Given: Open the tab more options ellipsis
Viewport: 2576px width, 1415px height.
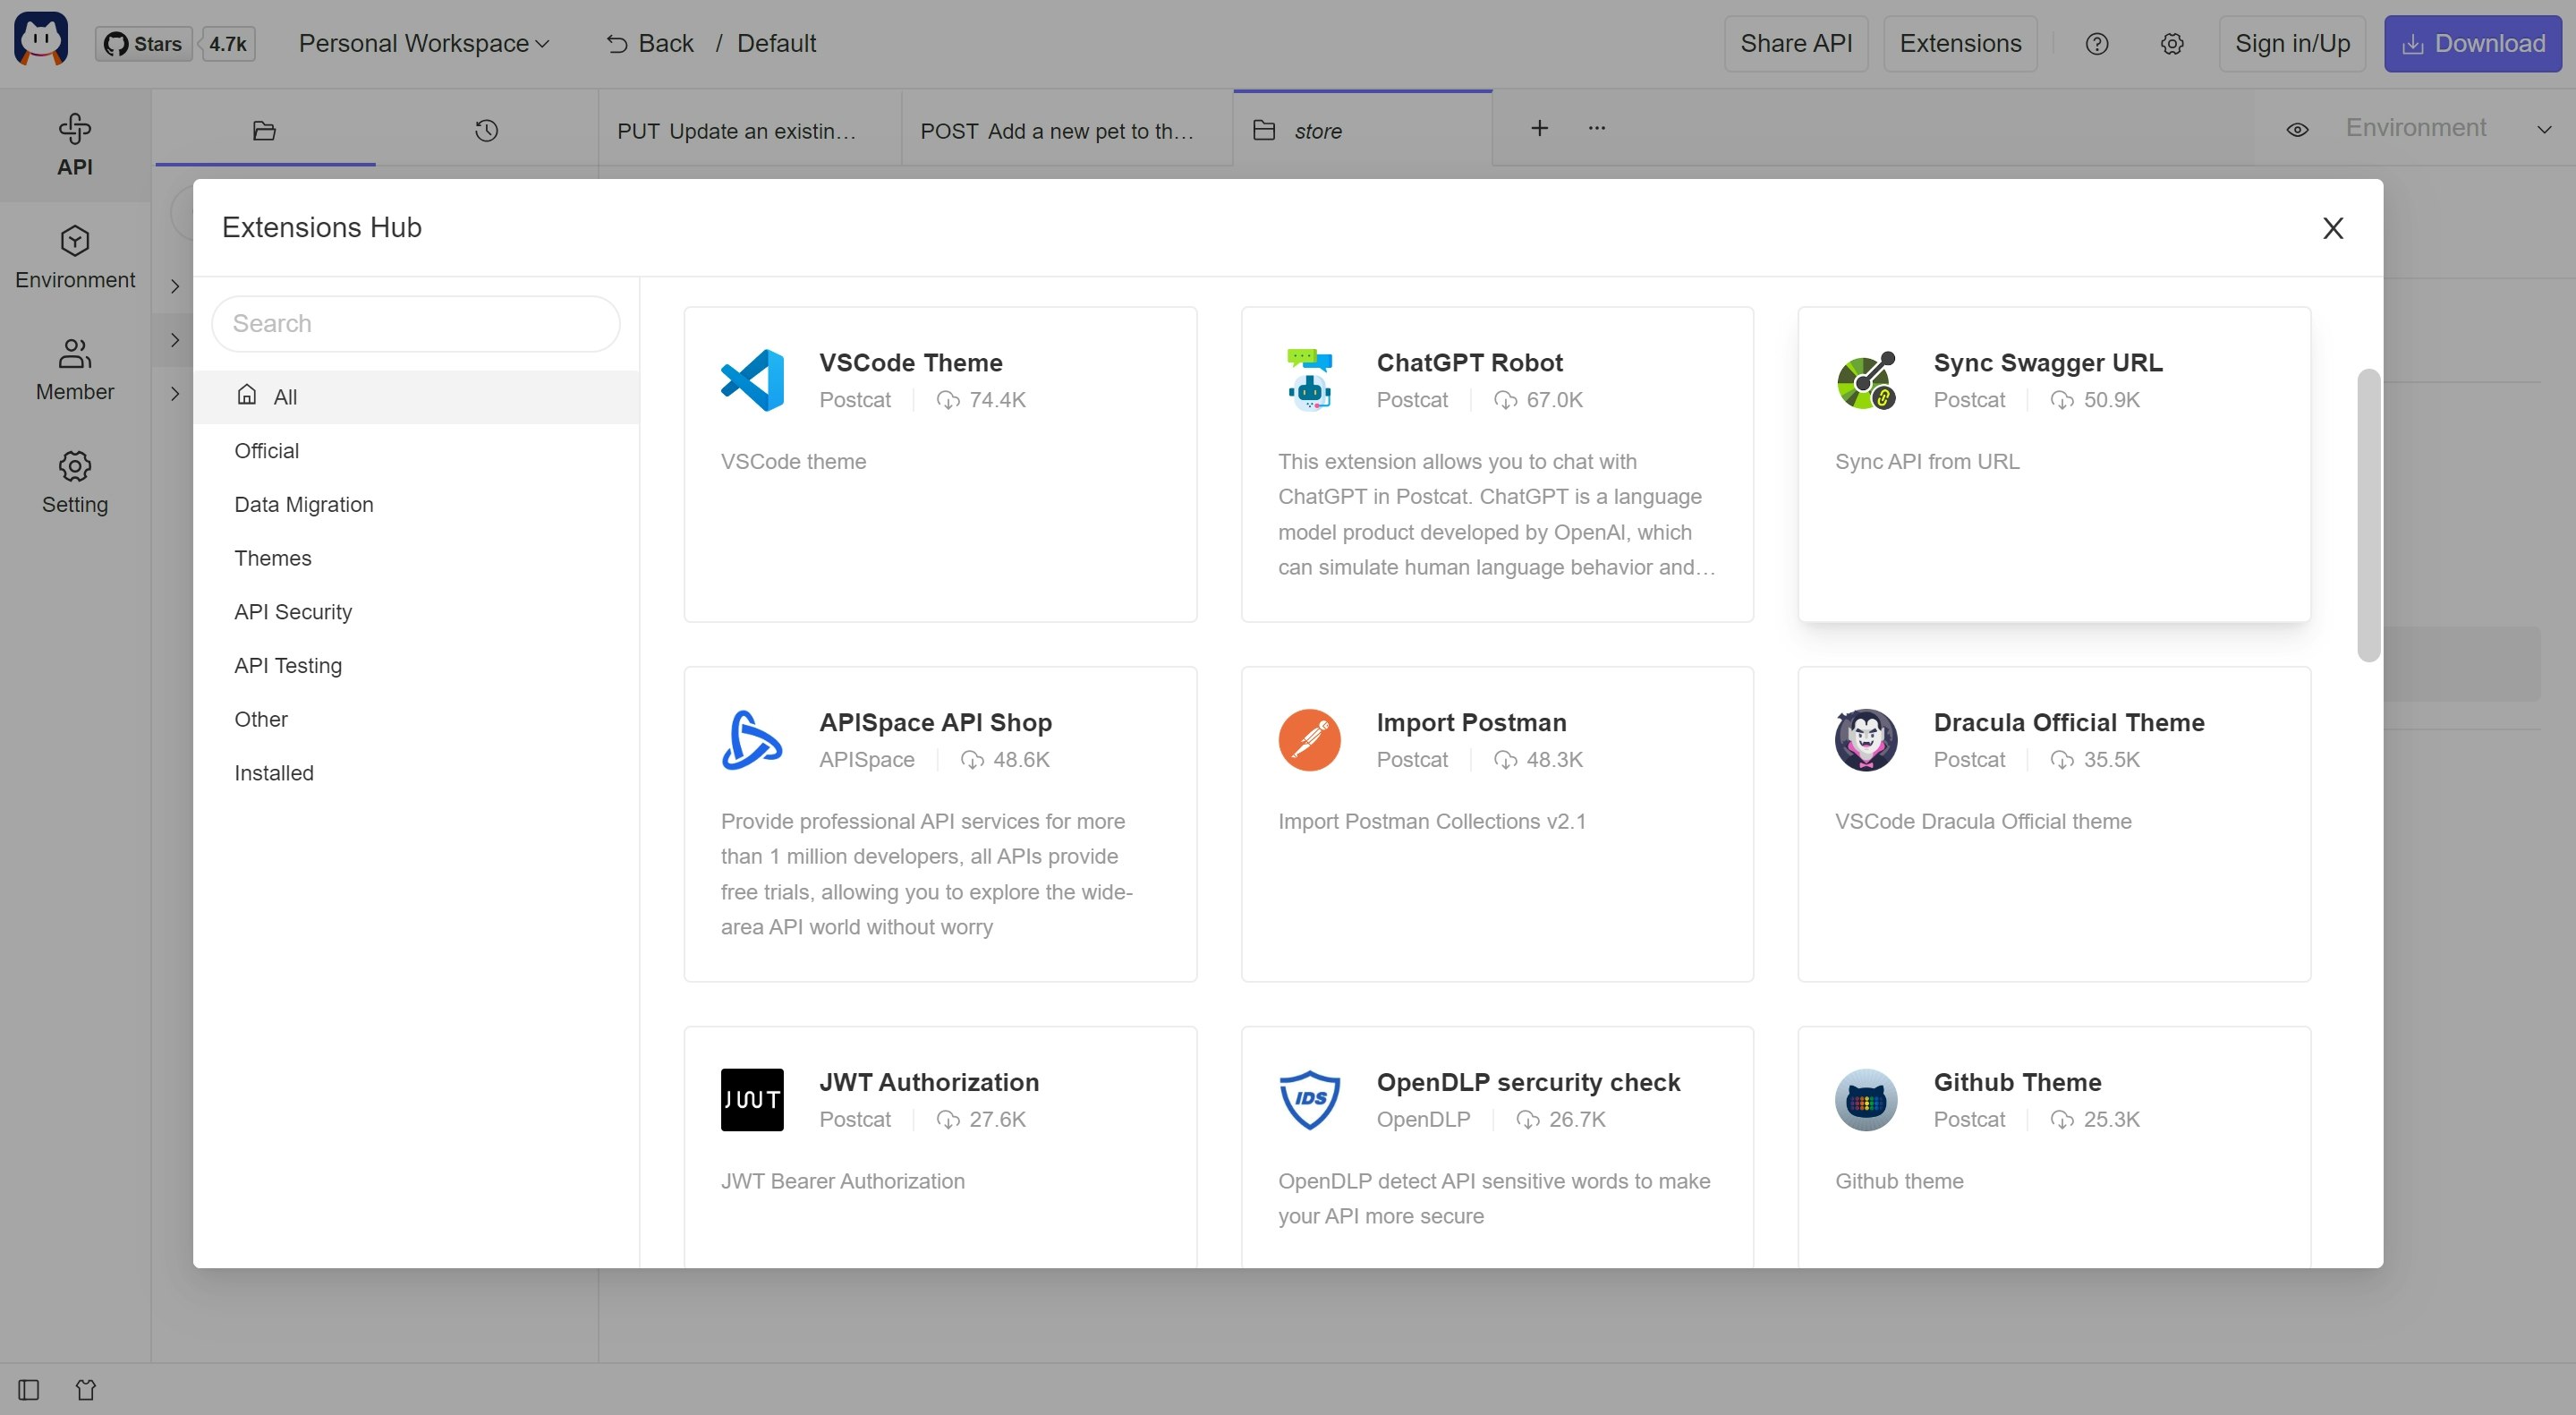Looking at the screenshot, I should 1597,128.
